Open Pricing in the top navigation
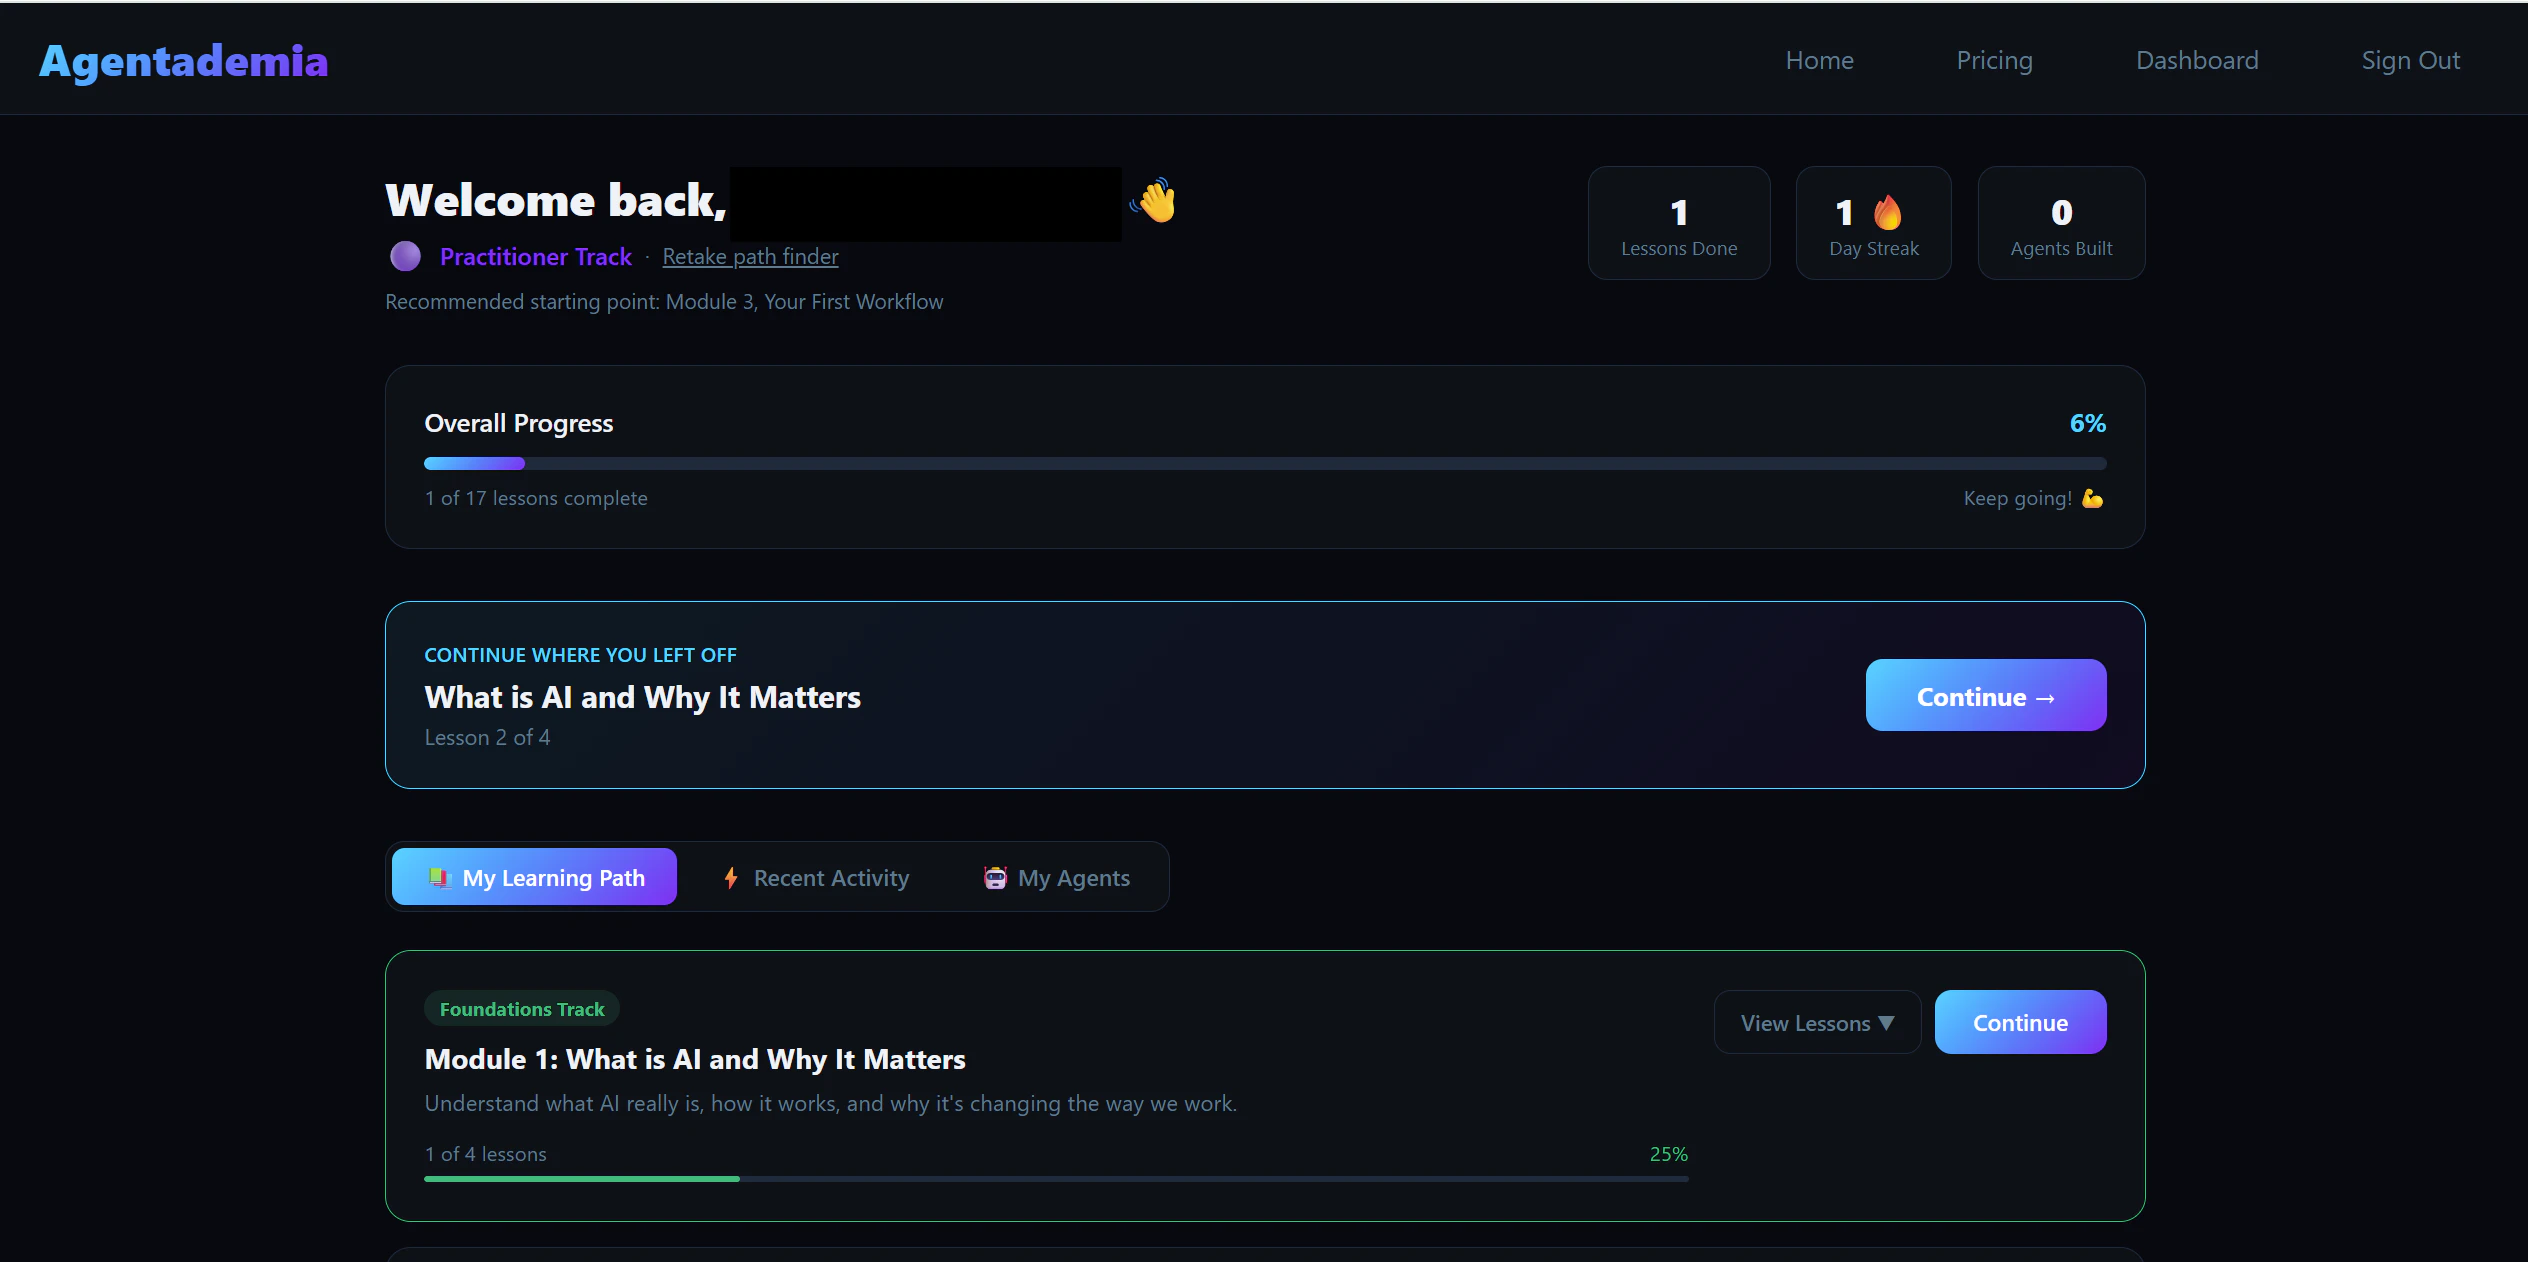This screenshot has height=1262, width=2528. (x=1994, y=61)
